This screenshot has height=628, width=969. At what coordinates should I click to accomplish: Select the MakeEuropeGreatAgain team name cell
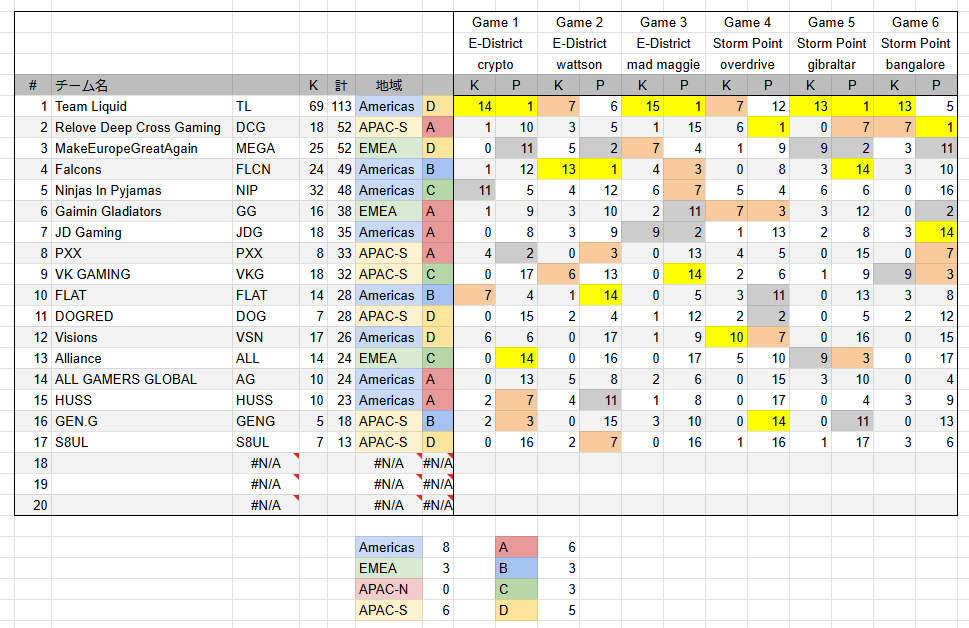point(142,148)
